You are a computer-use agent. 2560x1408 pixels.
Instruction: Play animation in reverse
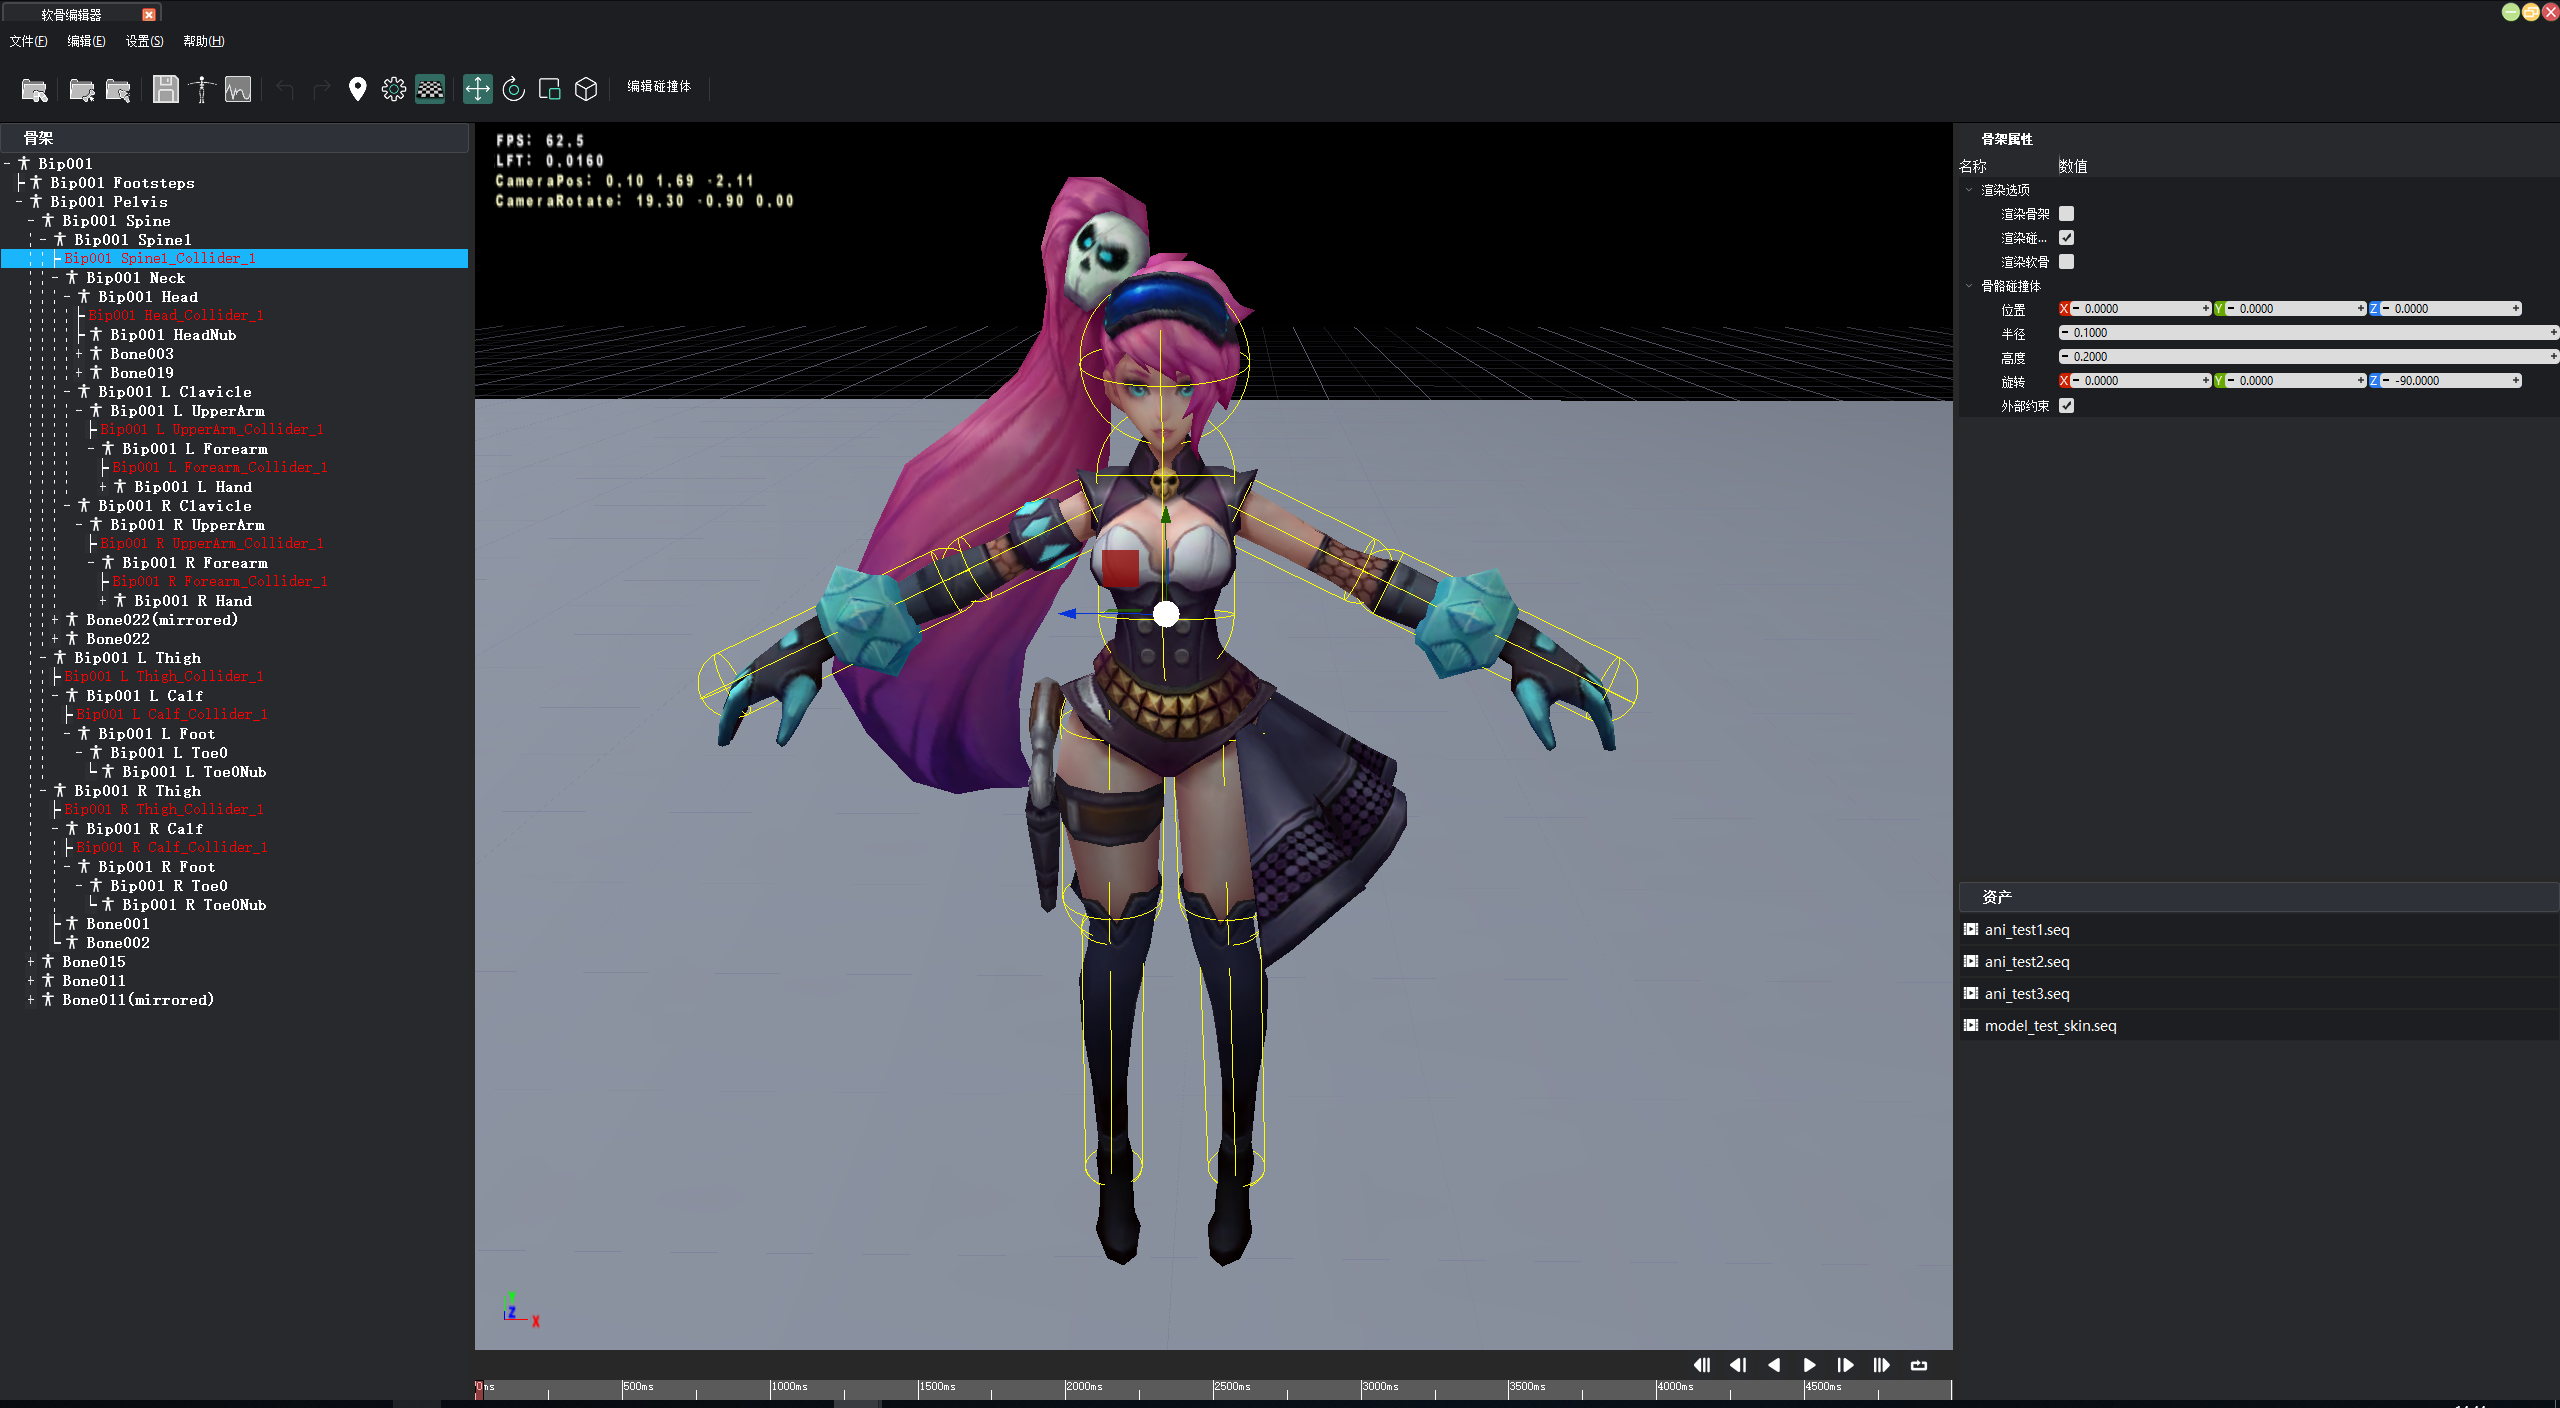1774,1365
